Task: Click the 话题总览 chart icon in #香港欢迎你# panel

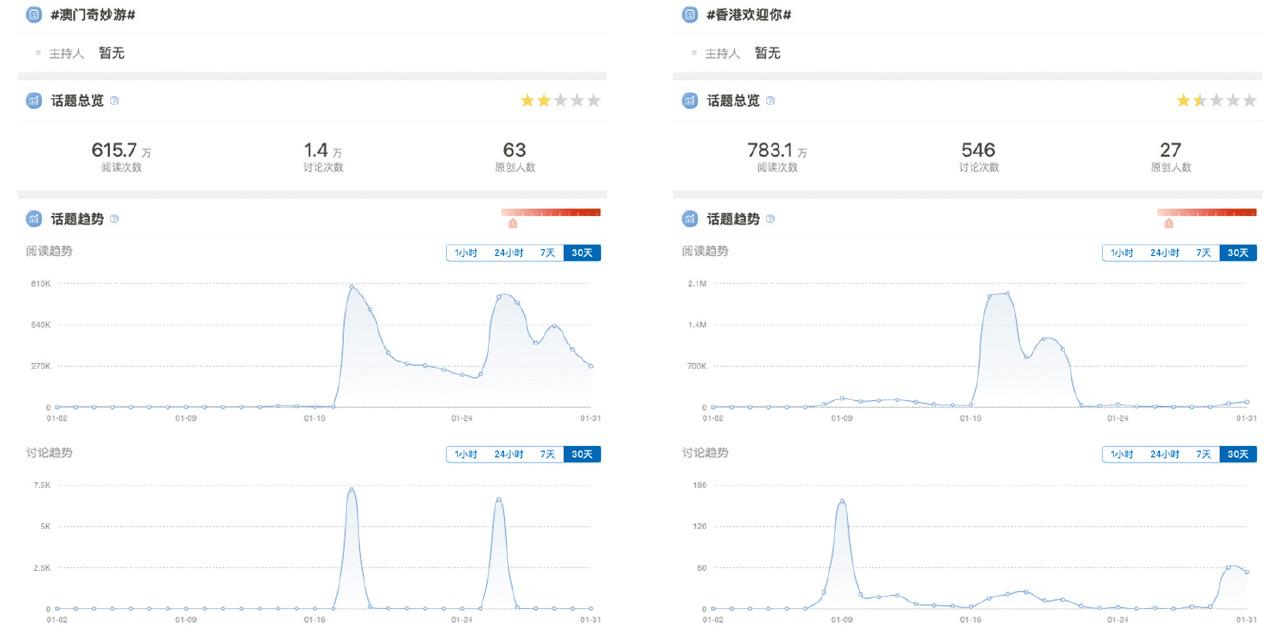Action: click(690, 101)
